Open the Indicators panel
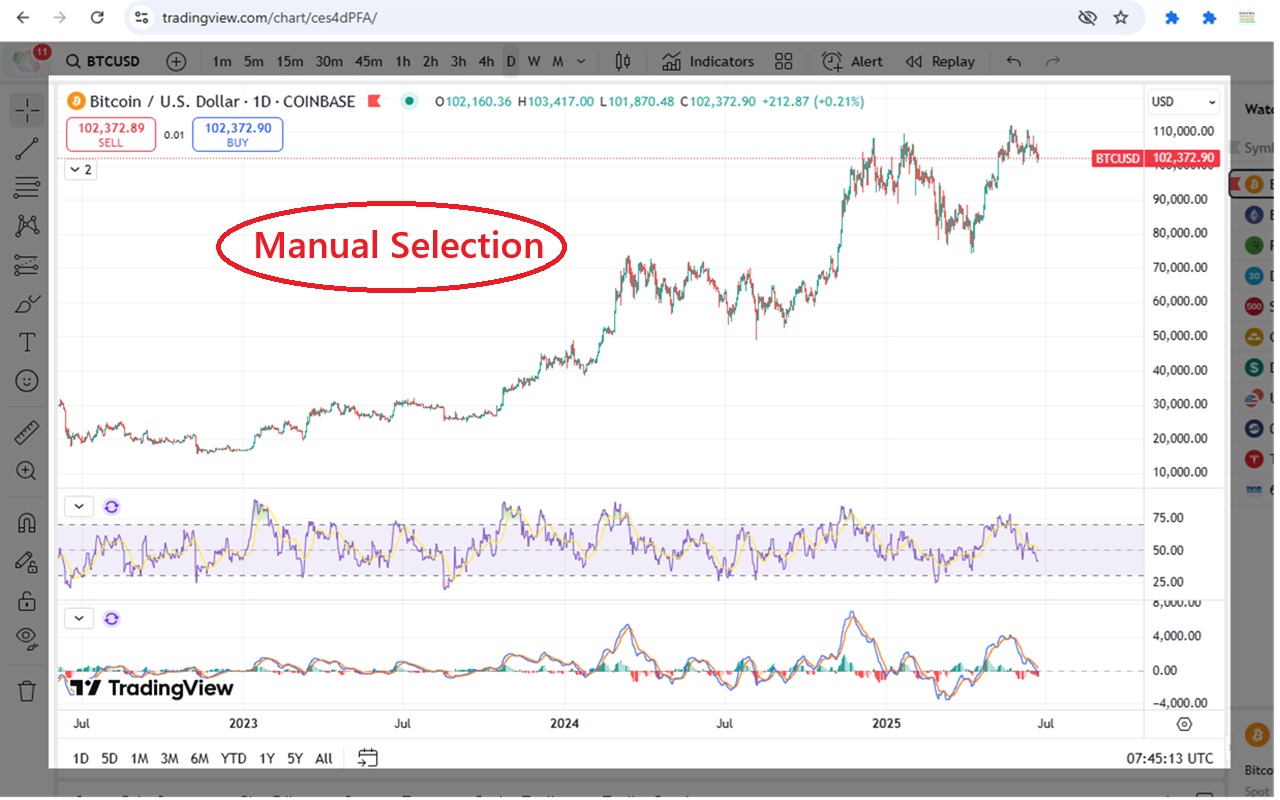Image resolution: width=1280 pixels, height=800 pixels. pyautogui.click(x=708, y=62)
